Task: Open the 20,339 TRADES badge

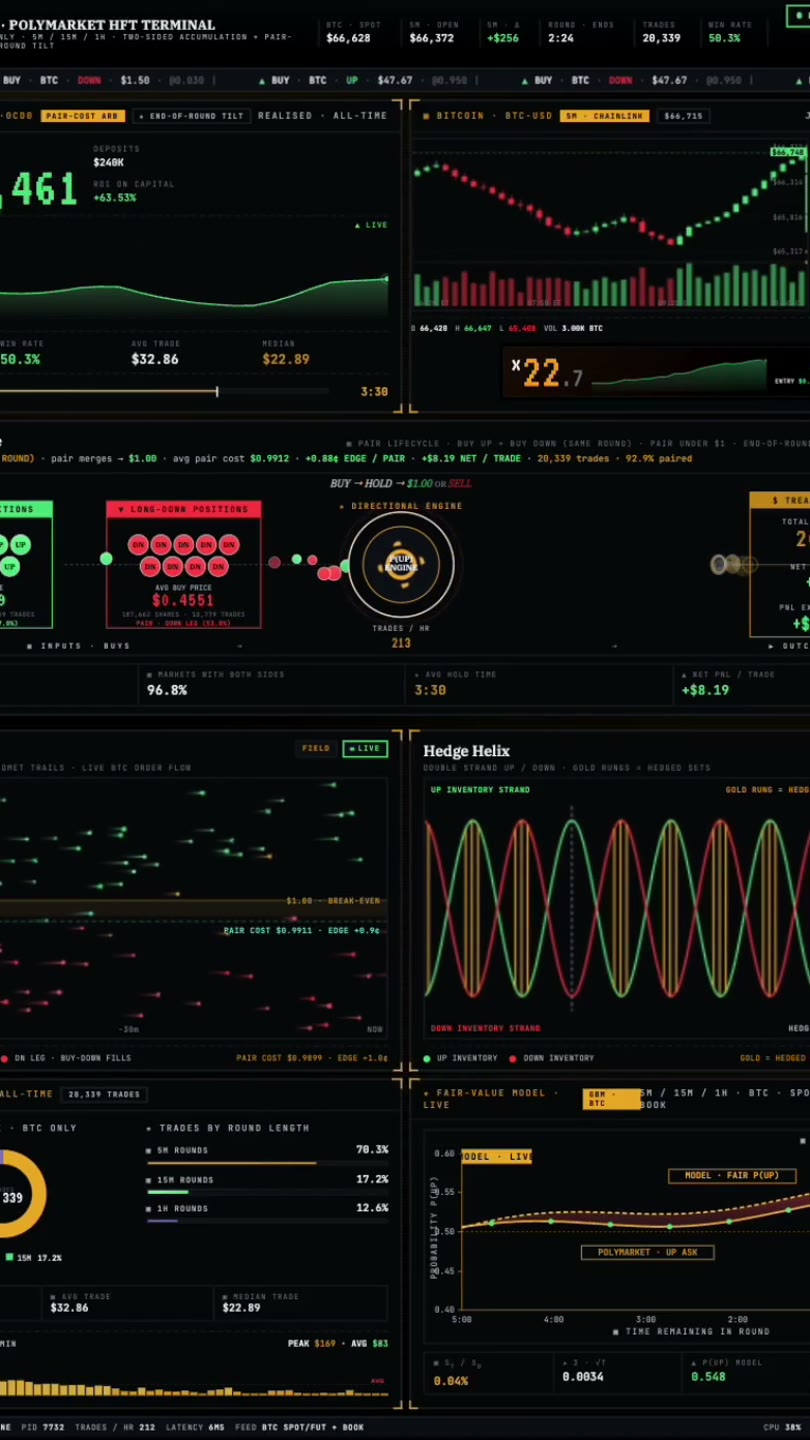Action: (x=104, y=1094)
